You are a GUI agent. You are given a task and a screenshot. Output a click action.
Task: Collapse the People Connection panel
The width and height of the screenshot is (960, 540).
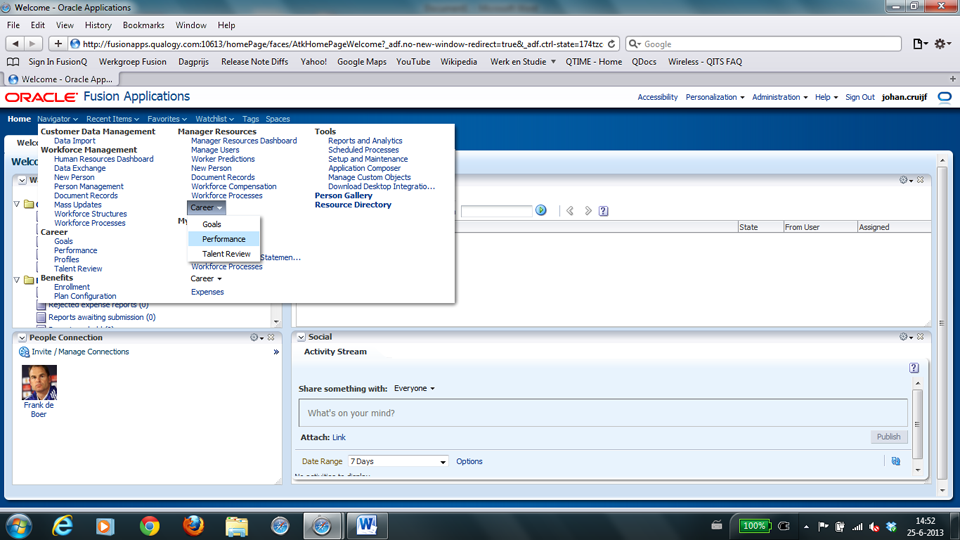coord(22,337)
